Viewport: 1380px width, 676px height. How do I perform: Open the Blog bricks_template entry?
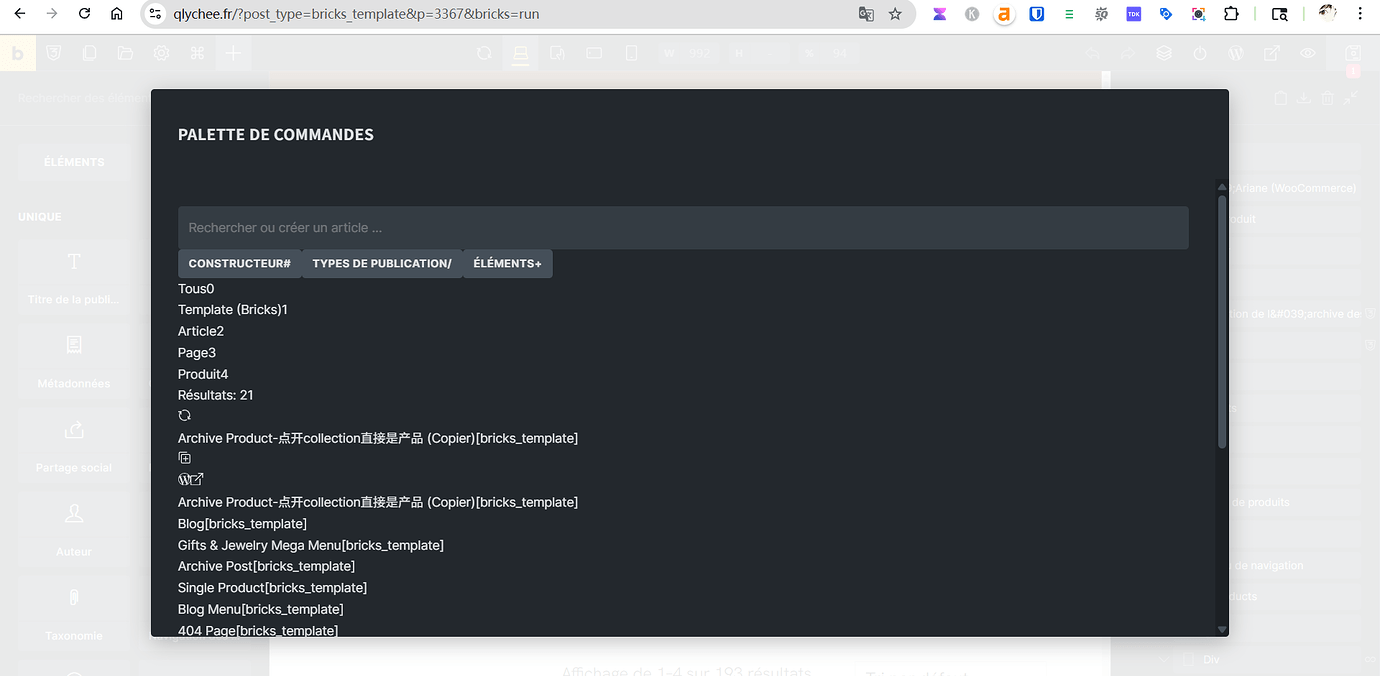tap(241, 523)
